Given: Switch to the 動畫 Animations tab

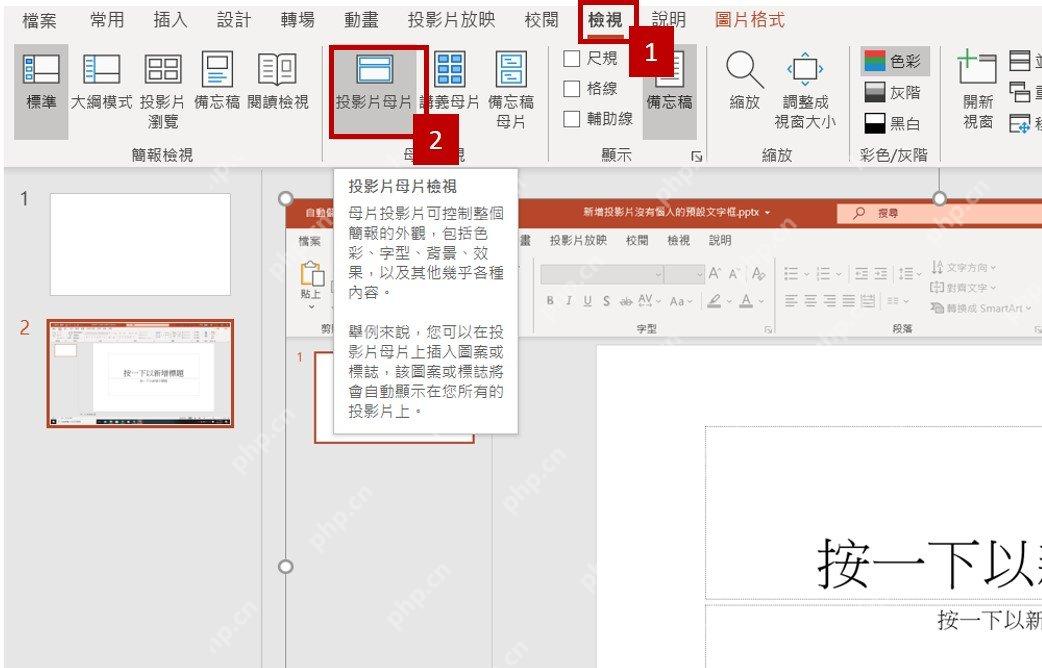Looking at the screenshot, I should pos(361,21).
